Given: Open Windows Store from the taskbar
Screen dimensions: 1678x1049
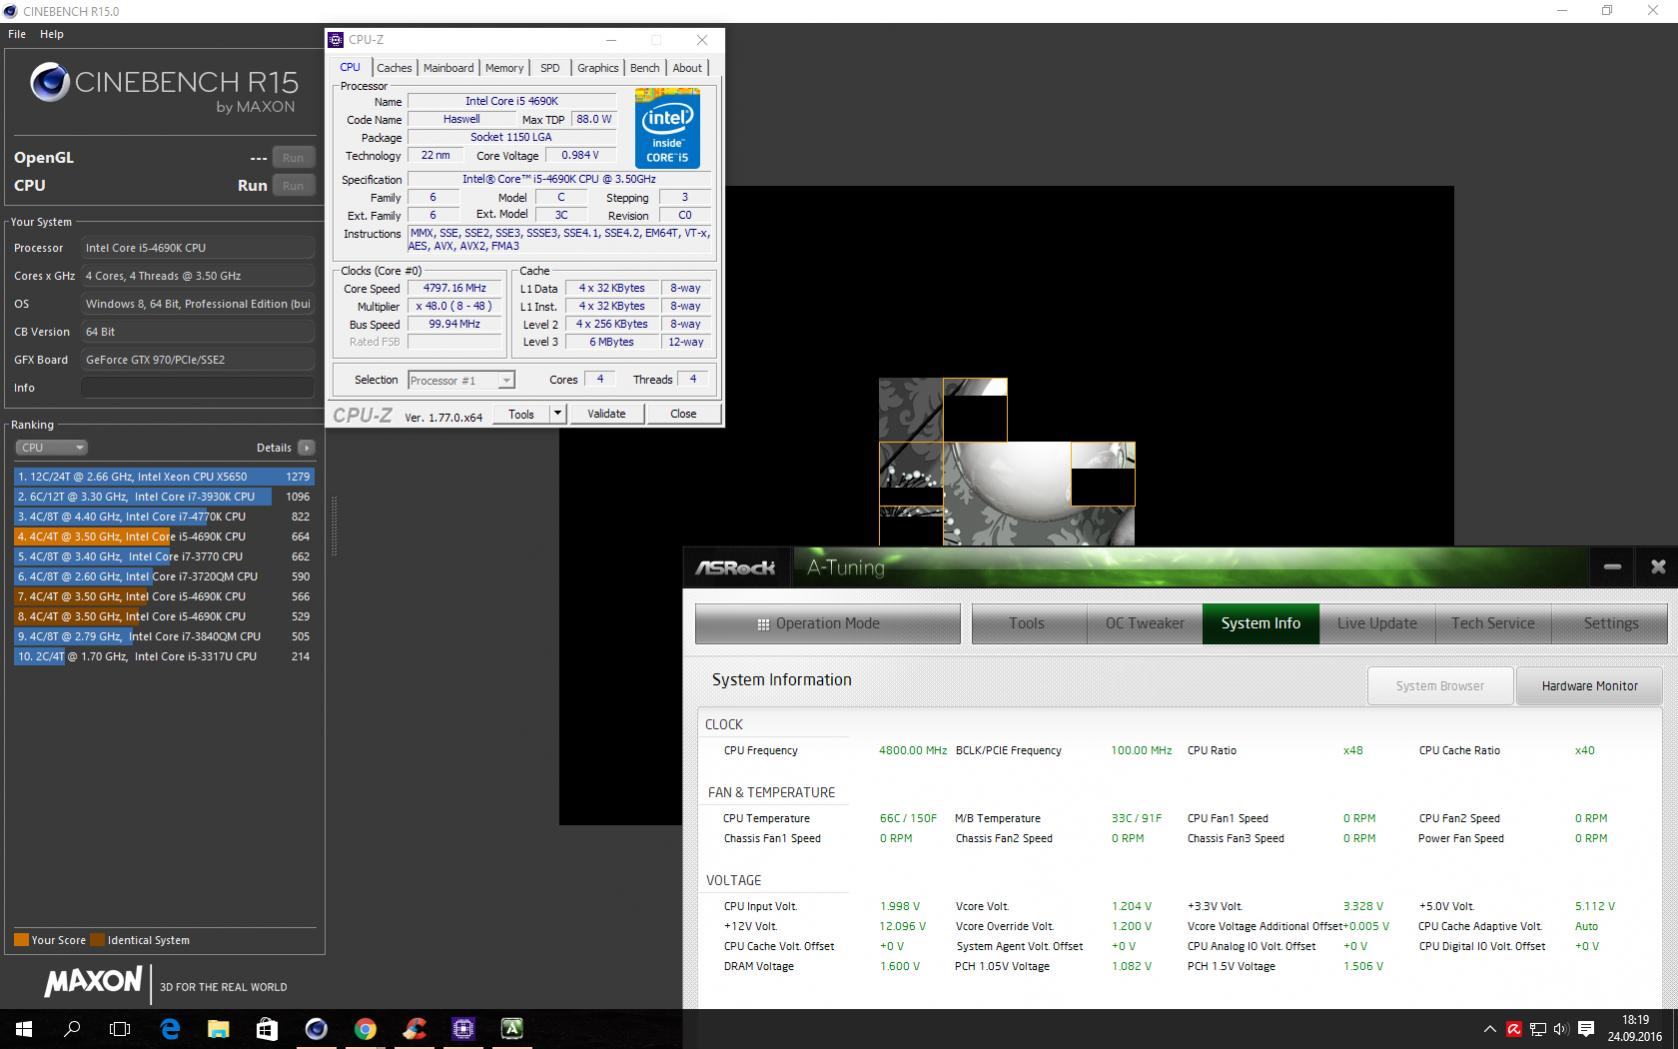Looking at the screenshot, I should (x=267, y=1028).
